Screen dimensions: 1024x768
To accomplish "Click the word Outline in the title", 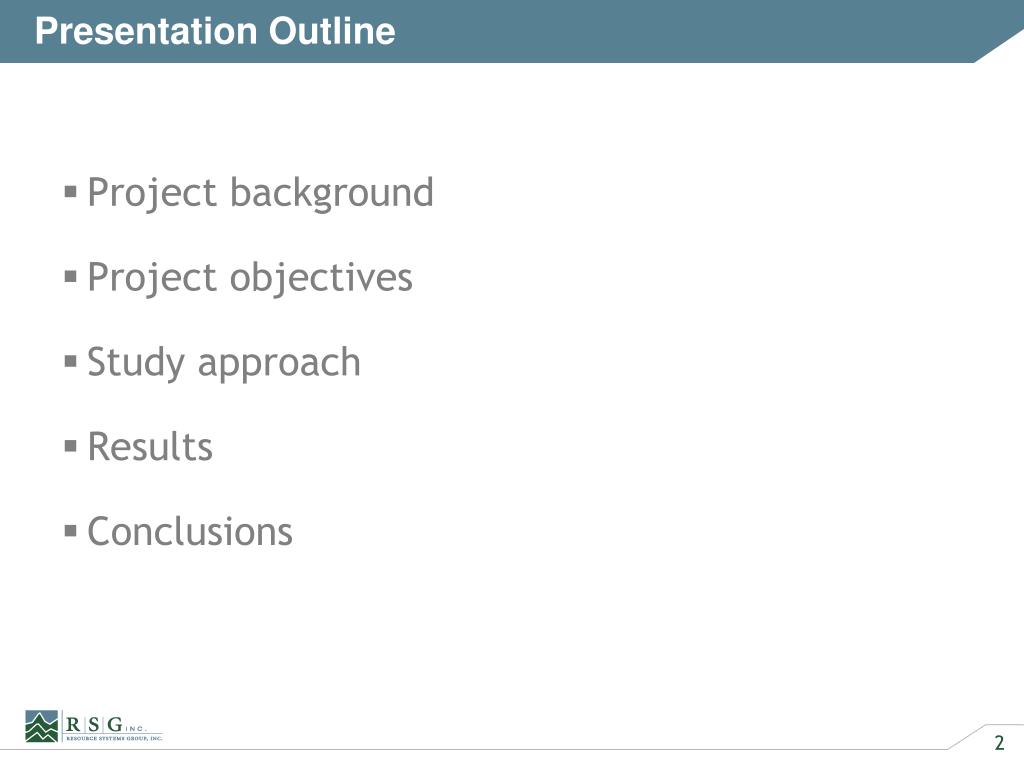I will [332, 31].
